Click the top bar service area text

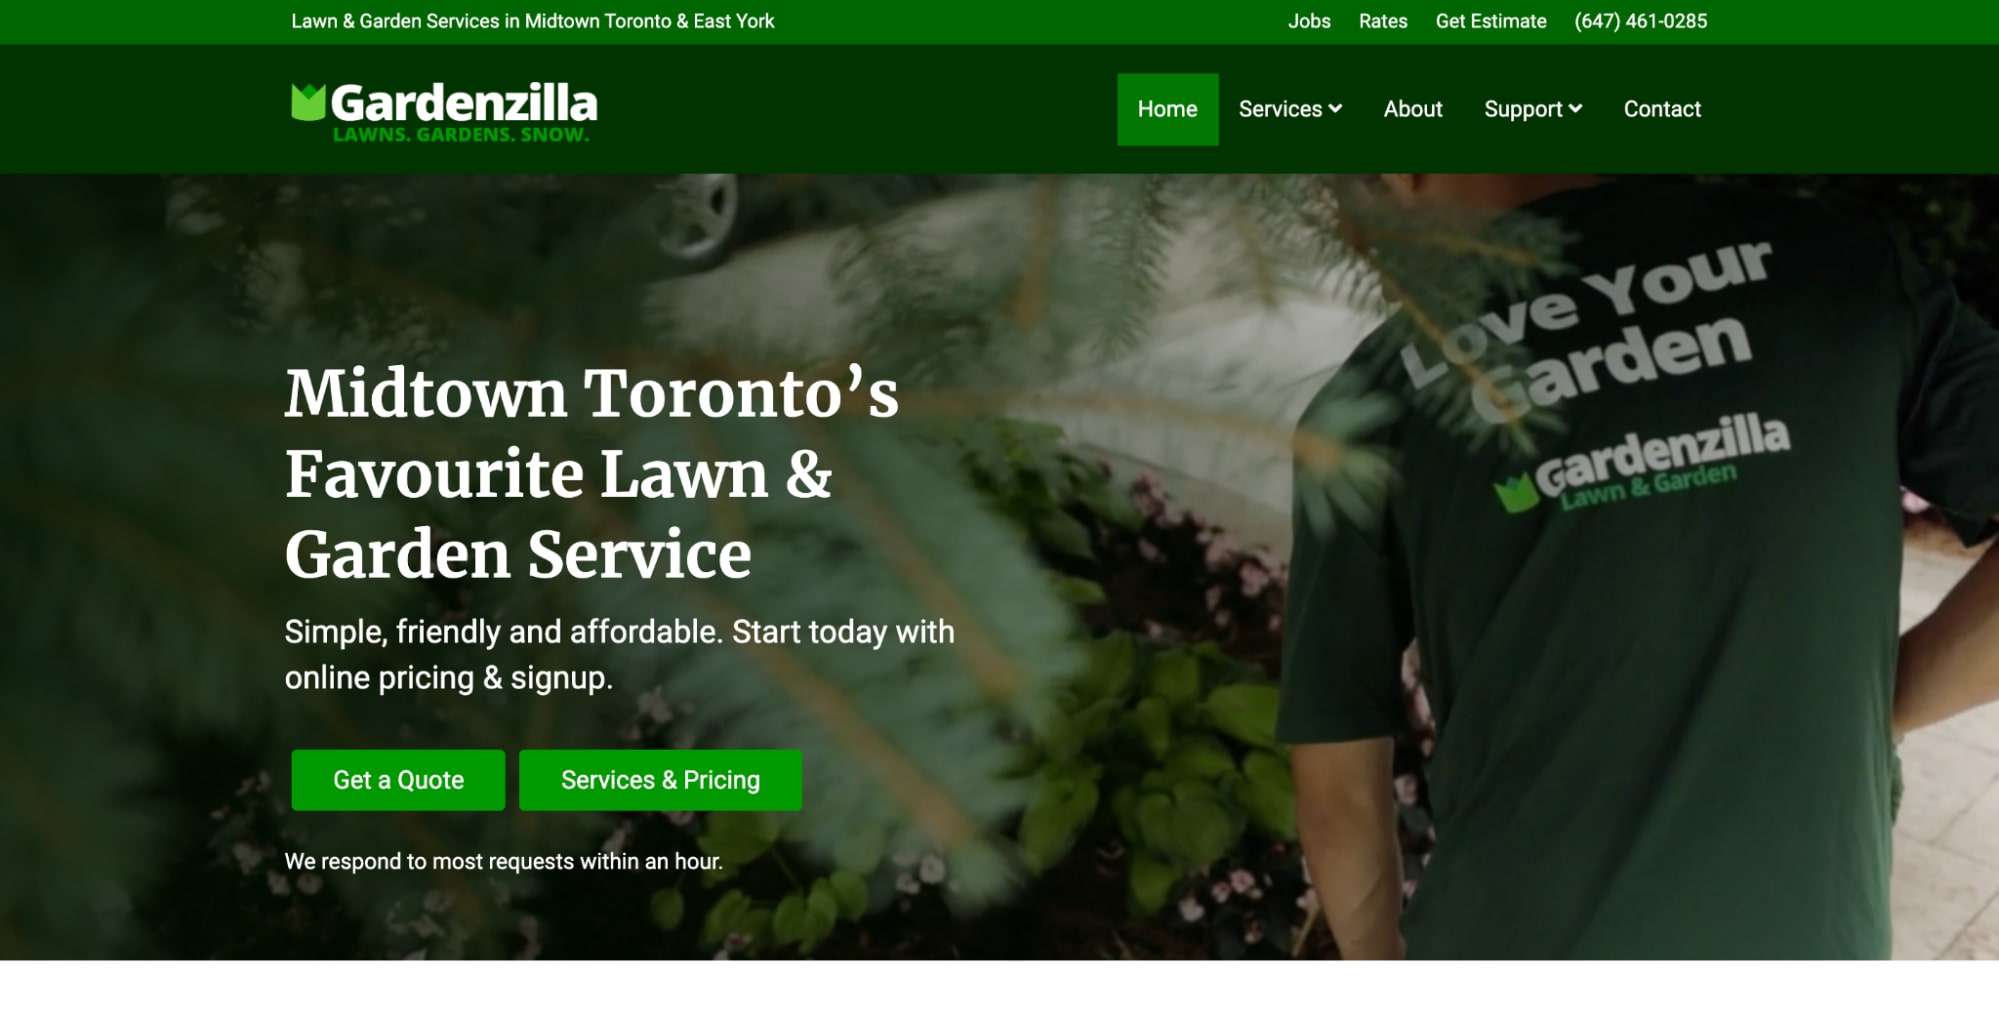[x=533, y=21]
